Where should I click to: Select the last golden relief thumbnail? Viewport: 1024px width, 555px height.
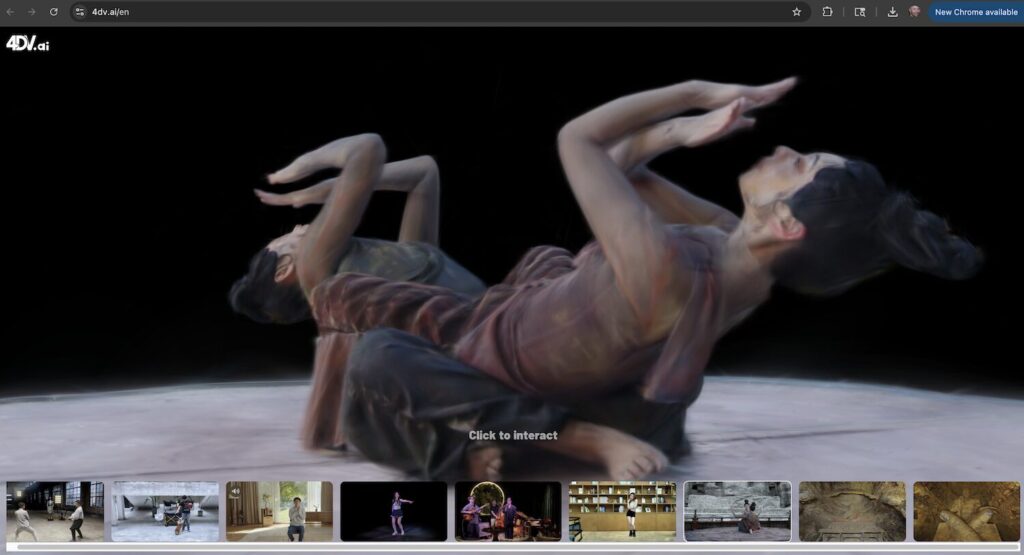coord(967,511)
